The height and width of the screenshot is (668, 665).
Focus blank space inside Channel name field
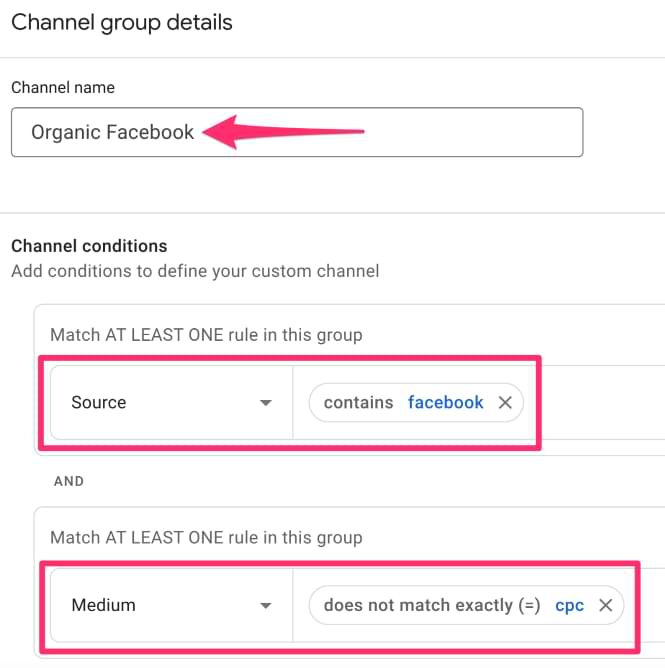469,132
